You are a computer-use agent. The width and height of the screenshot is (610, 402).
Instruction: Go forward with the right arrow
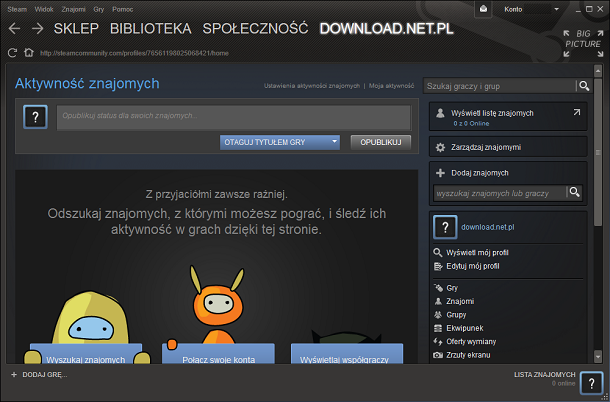click(x=37, y=28)
